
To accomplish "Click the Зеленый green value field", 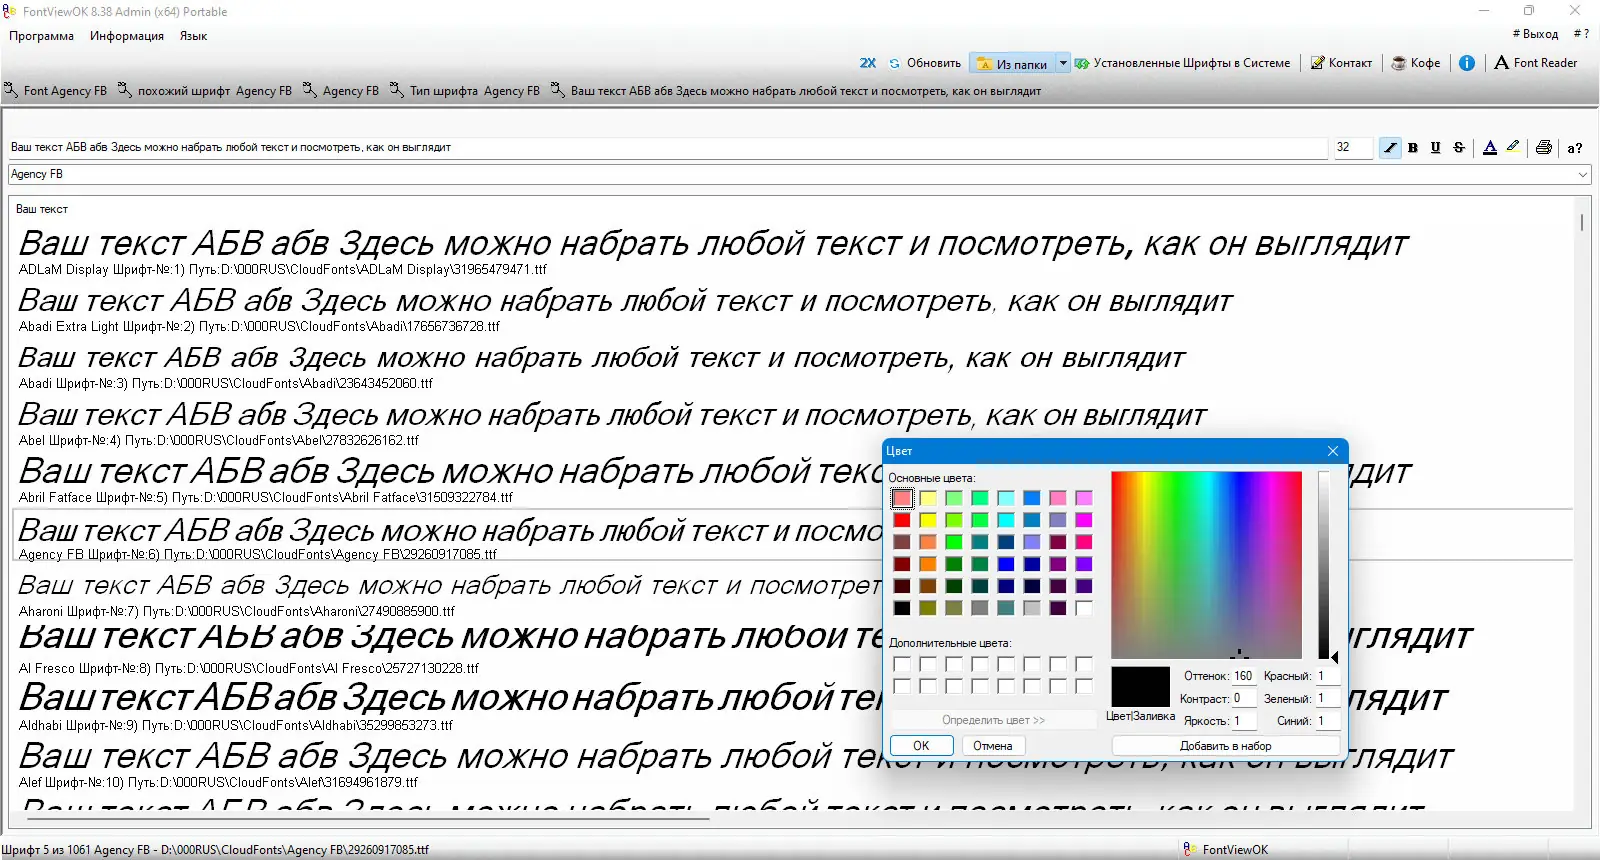I will (1327, 699).
